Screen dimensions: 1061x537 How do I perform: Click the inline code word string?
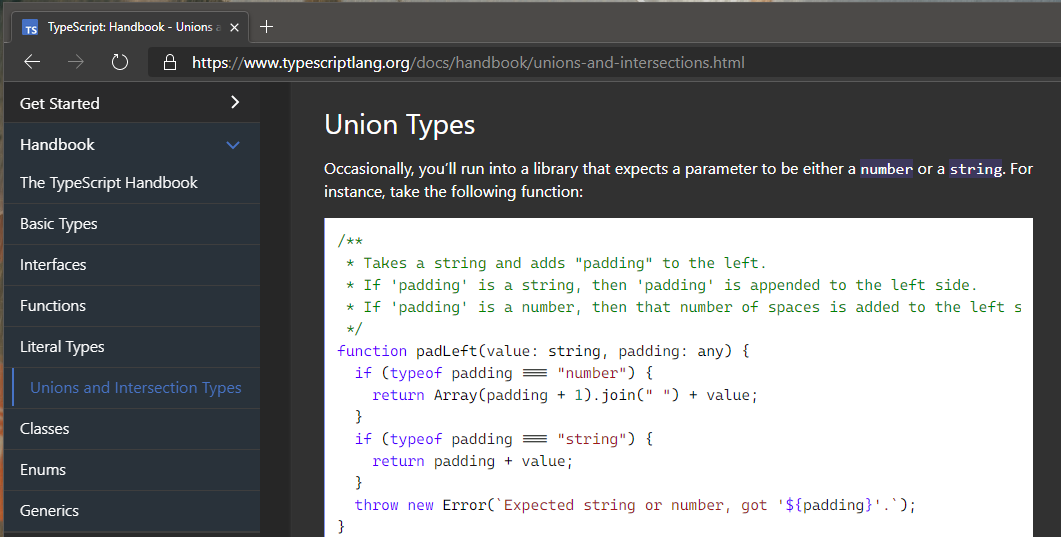pyautogui.click(x=976, y=169)
